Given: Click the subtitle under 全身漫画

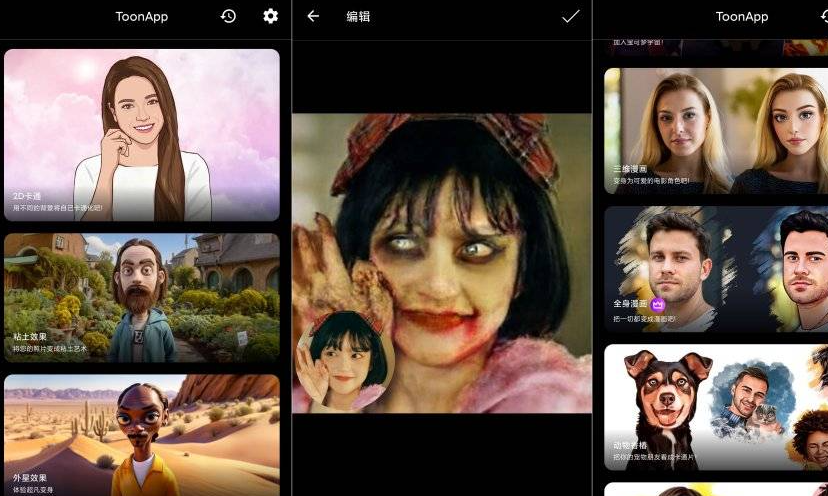Looking at the screenshot, I should pyautogui.click(x=644, y=319).
